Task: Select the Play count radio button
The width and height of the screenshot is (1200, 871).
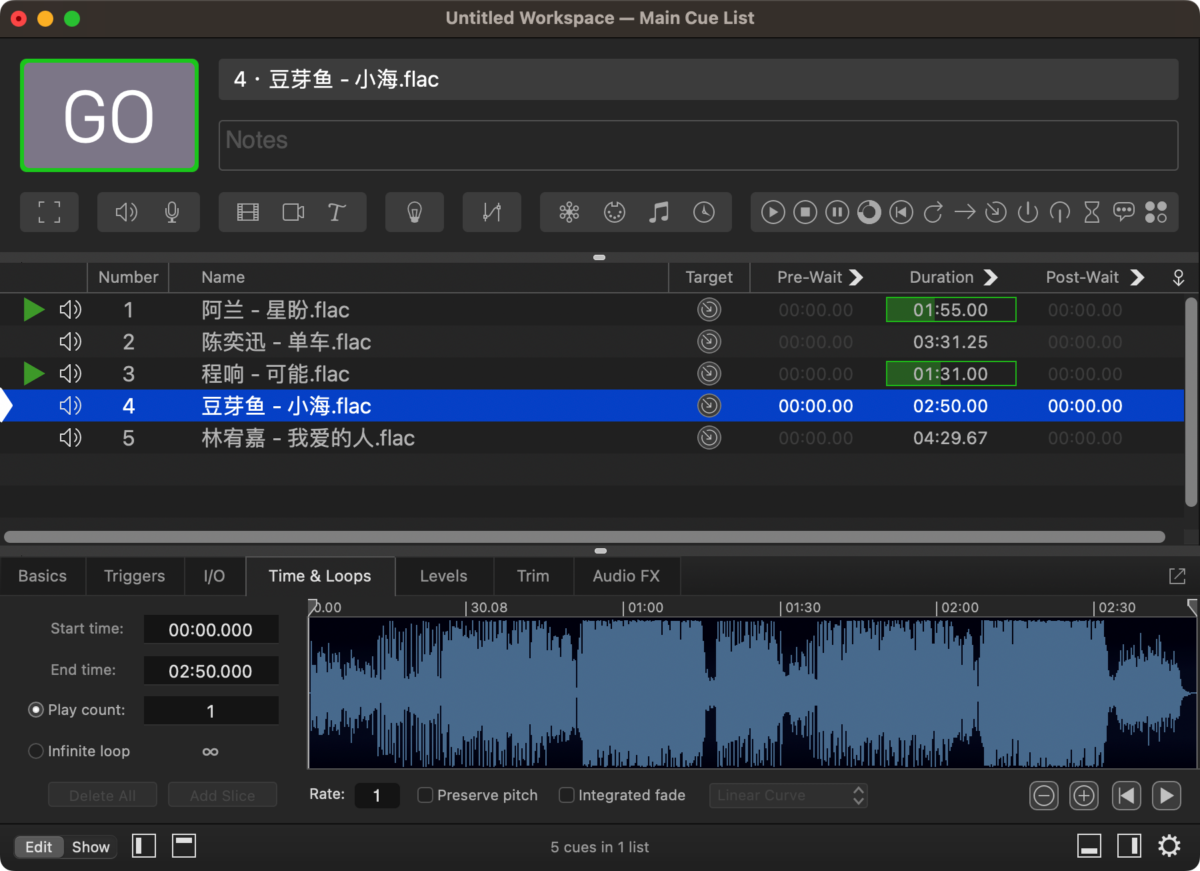Action: click(36, 710)
